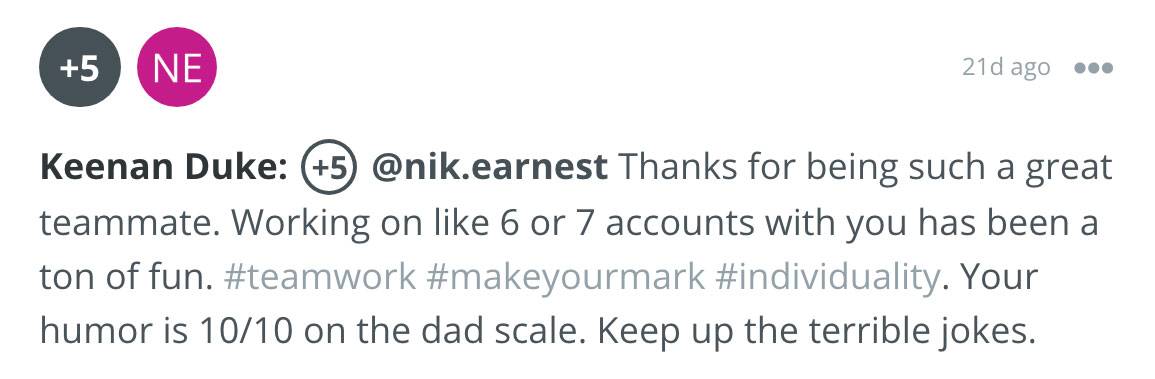The image size is (1155, 379).
Task: Select the #makeyourmark hashtag
Action: click(566, 277)
